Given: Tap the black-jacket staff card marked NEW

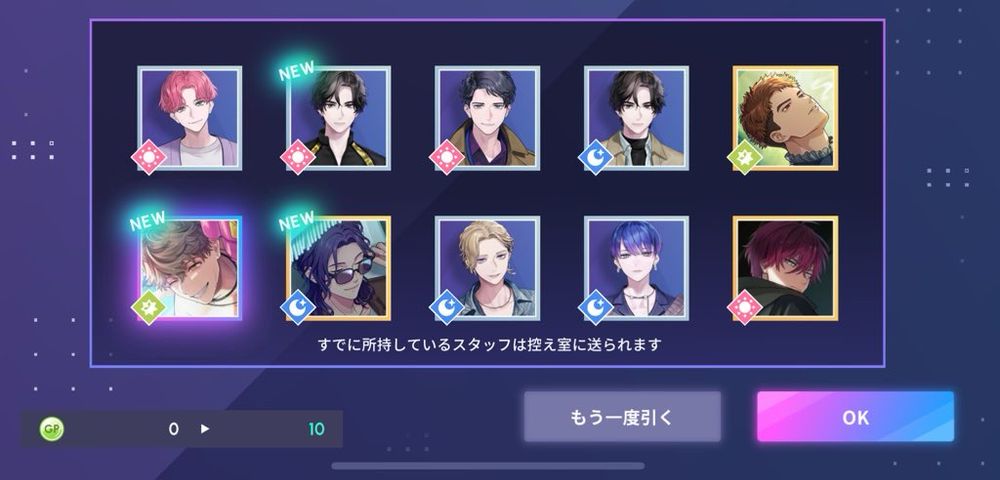Looking at the screenshot, I should click(x=339, y=118).
